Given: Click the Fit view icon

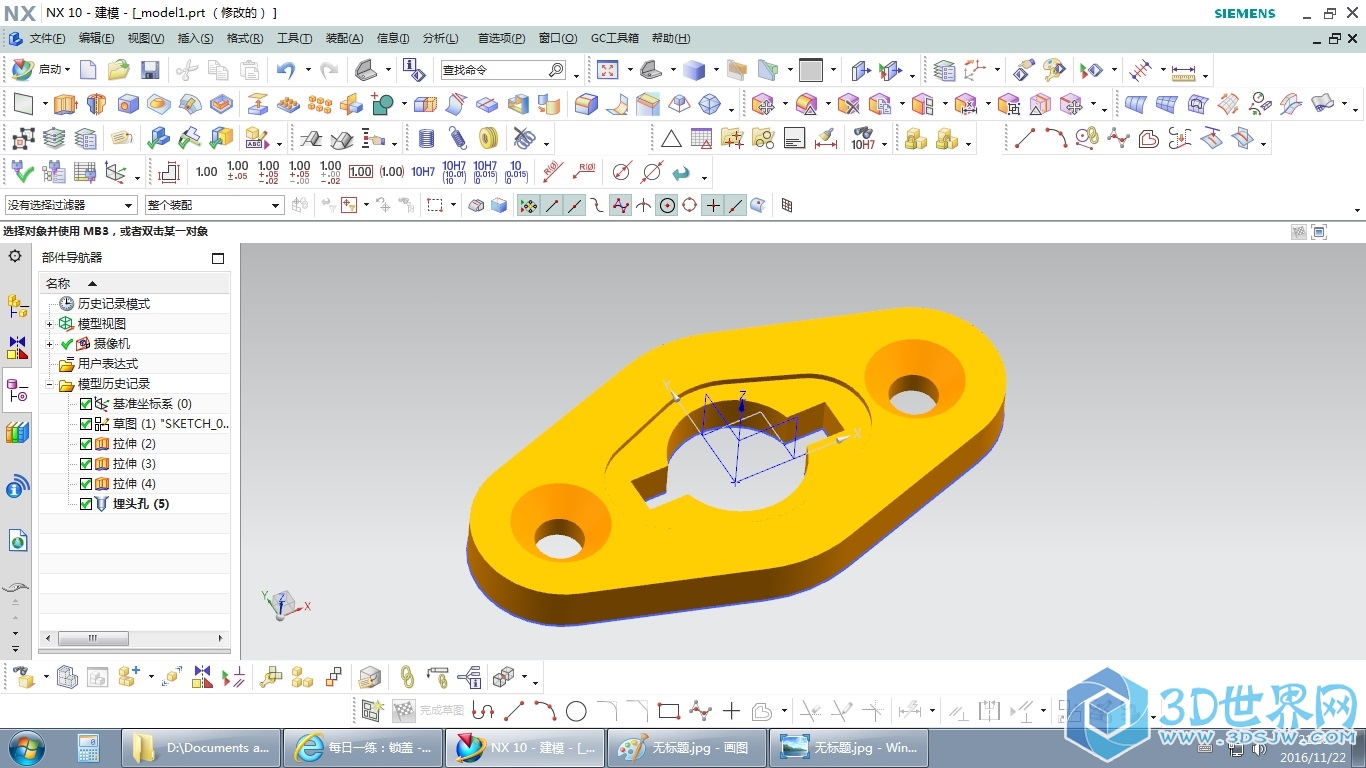Looking at the screenshot, I should pyautogui.click(x=607, y=70).
